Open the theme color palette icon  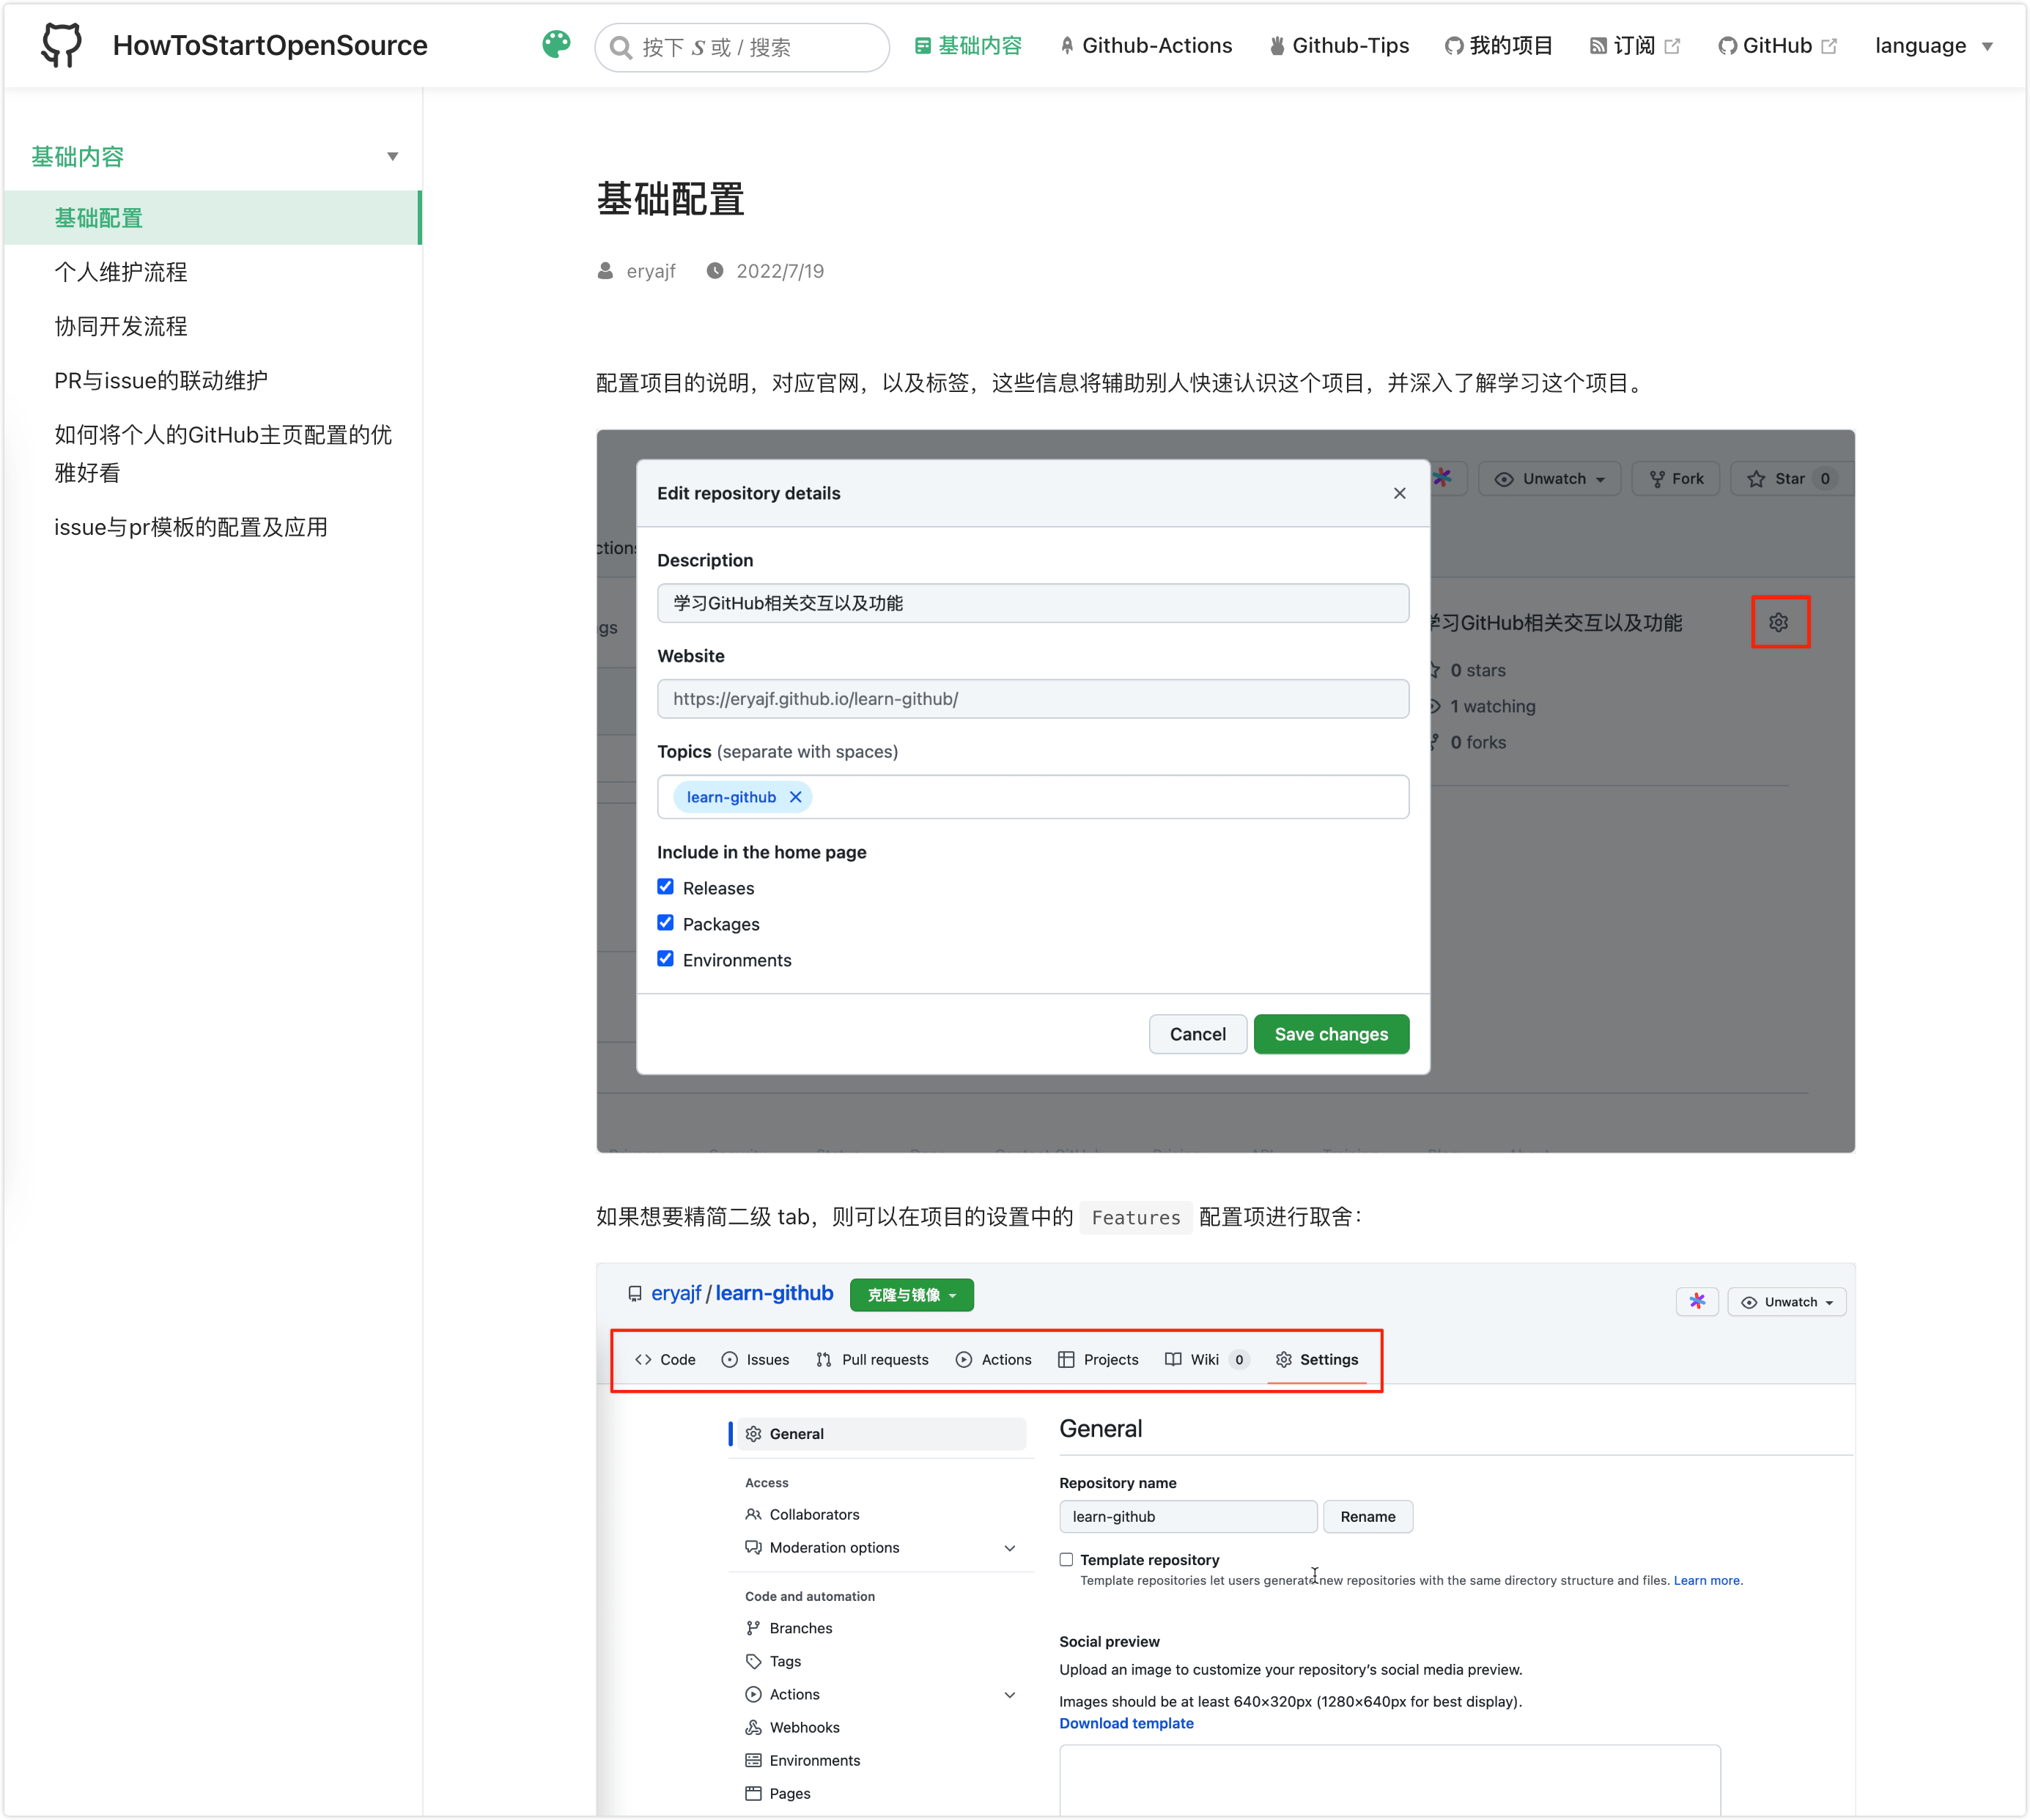[556, 45]
